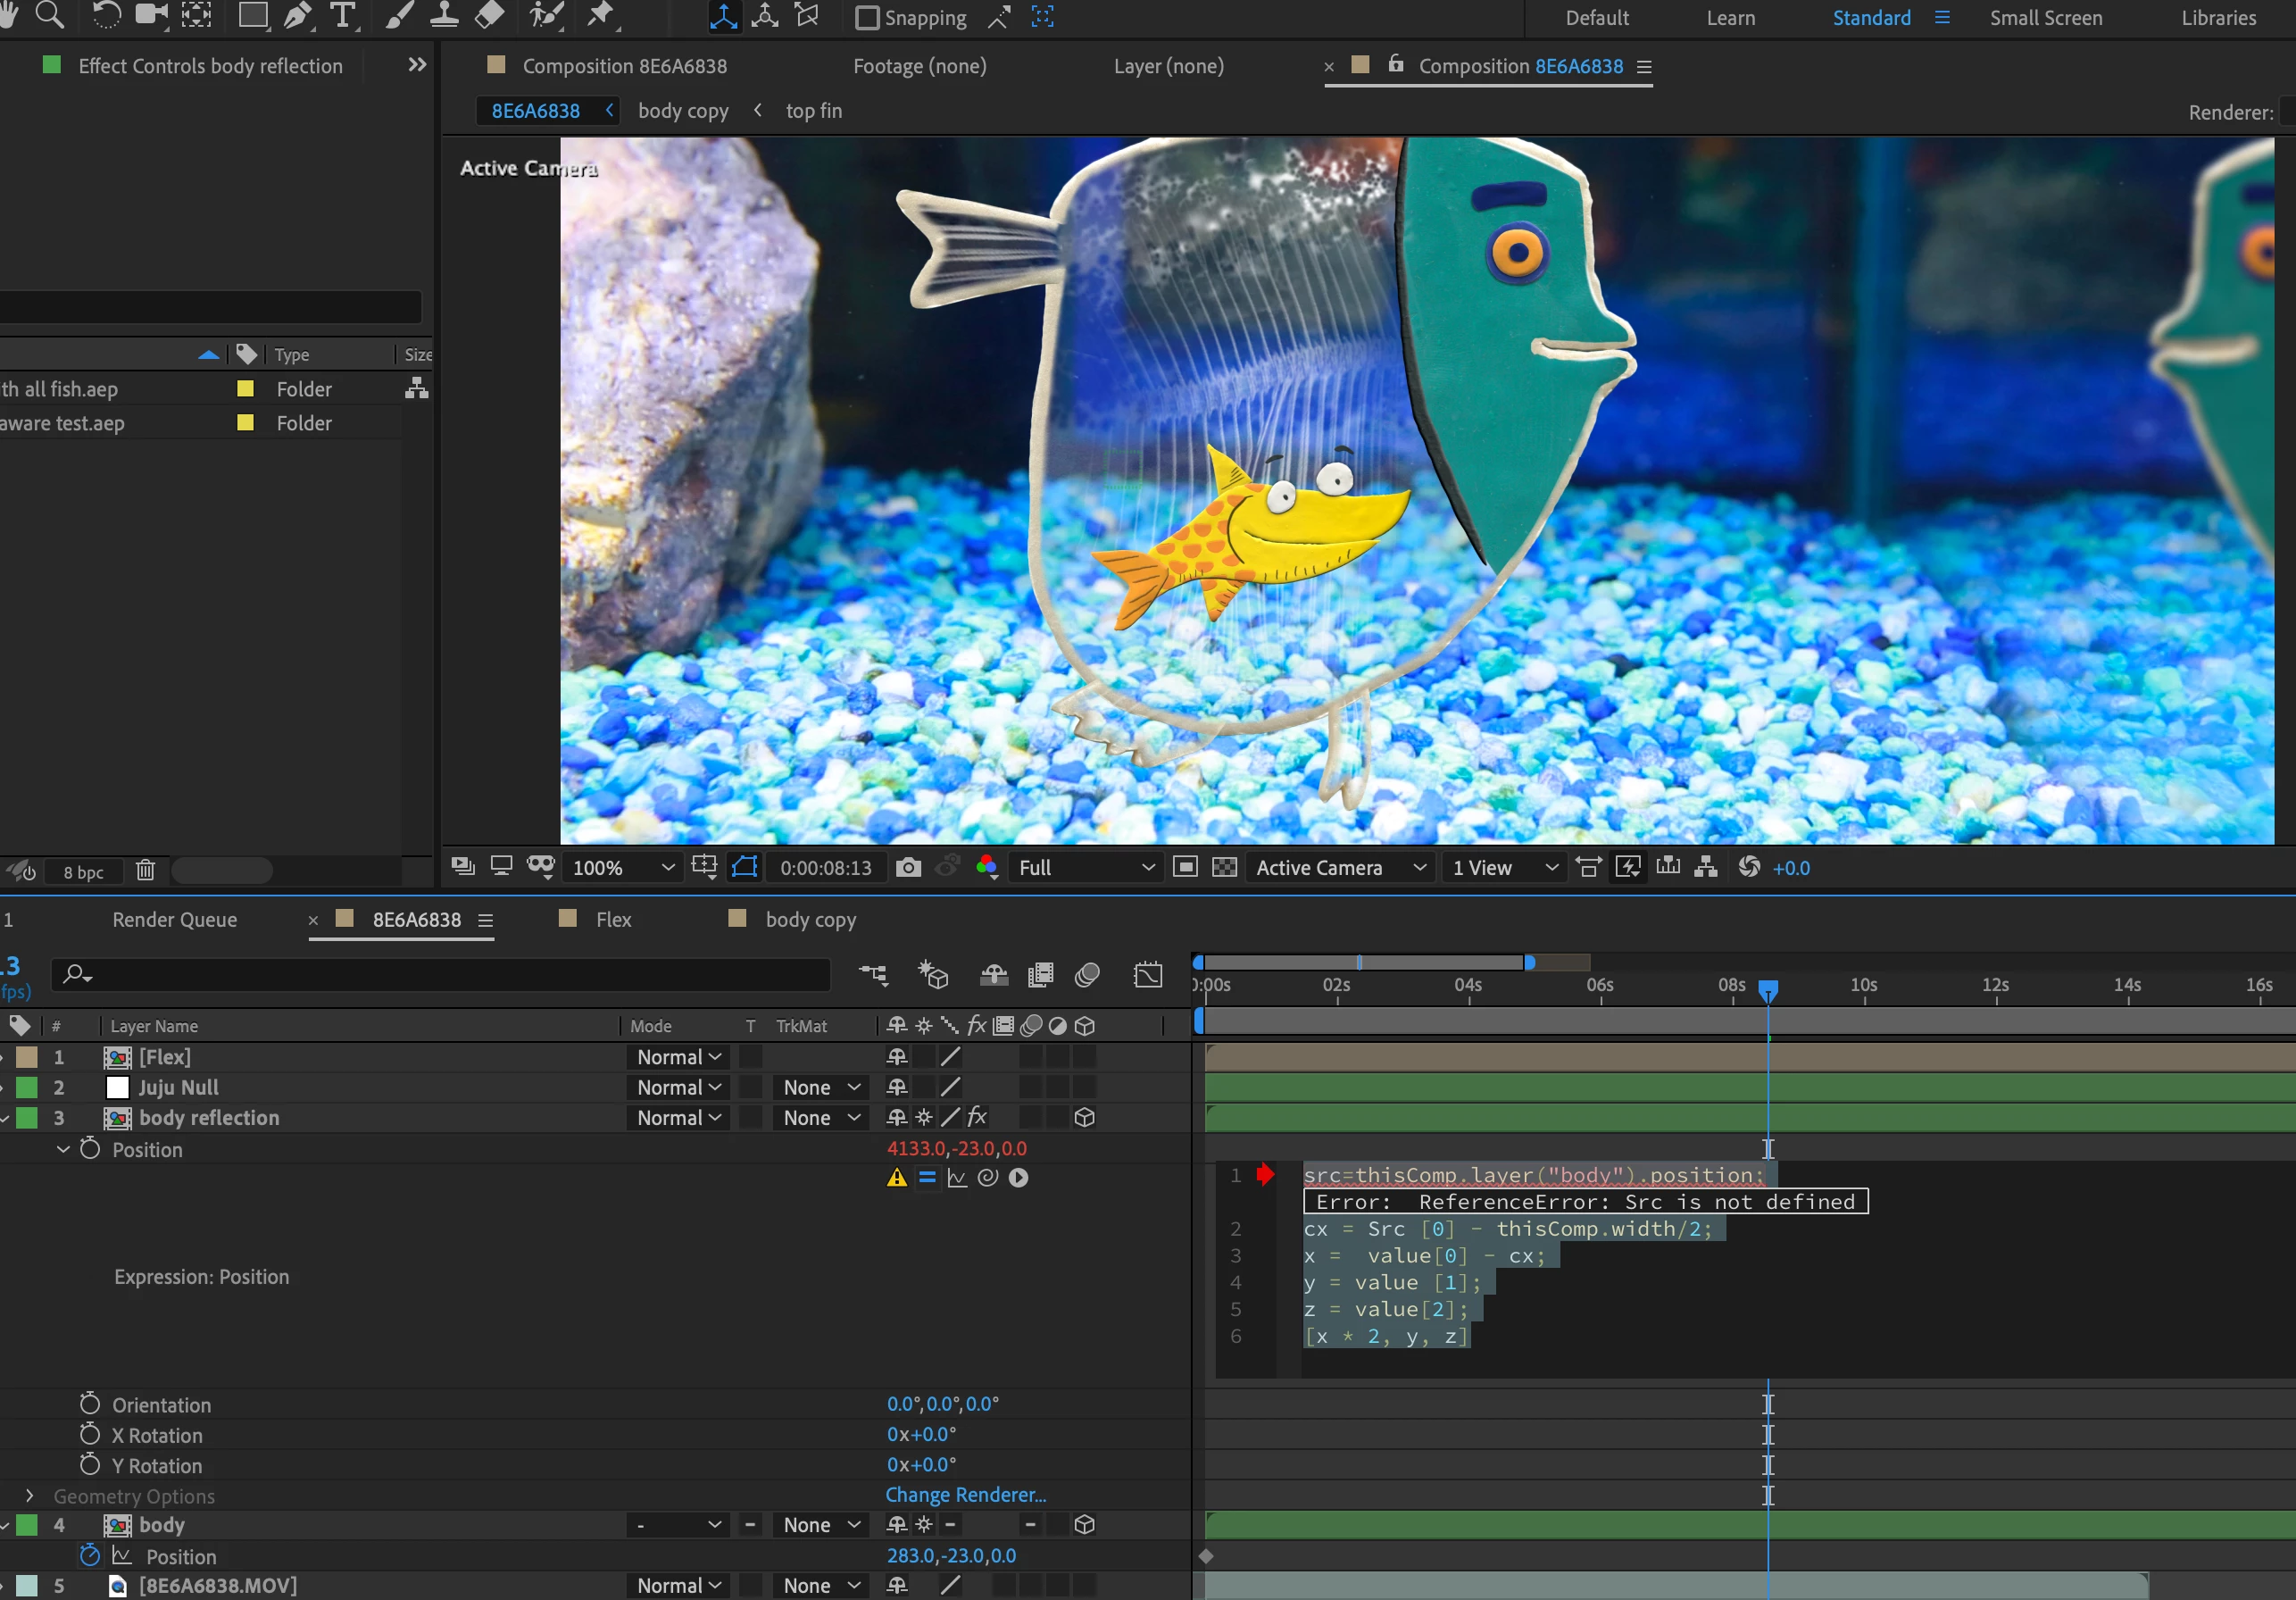
Task: Enable the Snapping checkbox
Action: 867,18
